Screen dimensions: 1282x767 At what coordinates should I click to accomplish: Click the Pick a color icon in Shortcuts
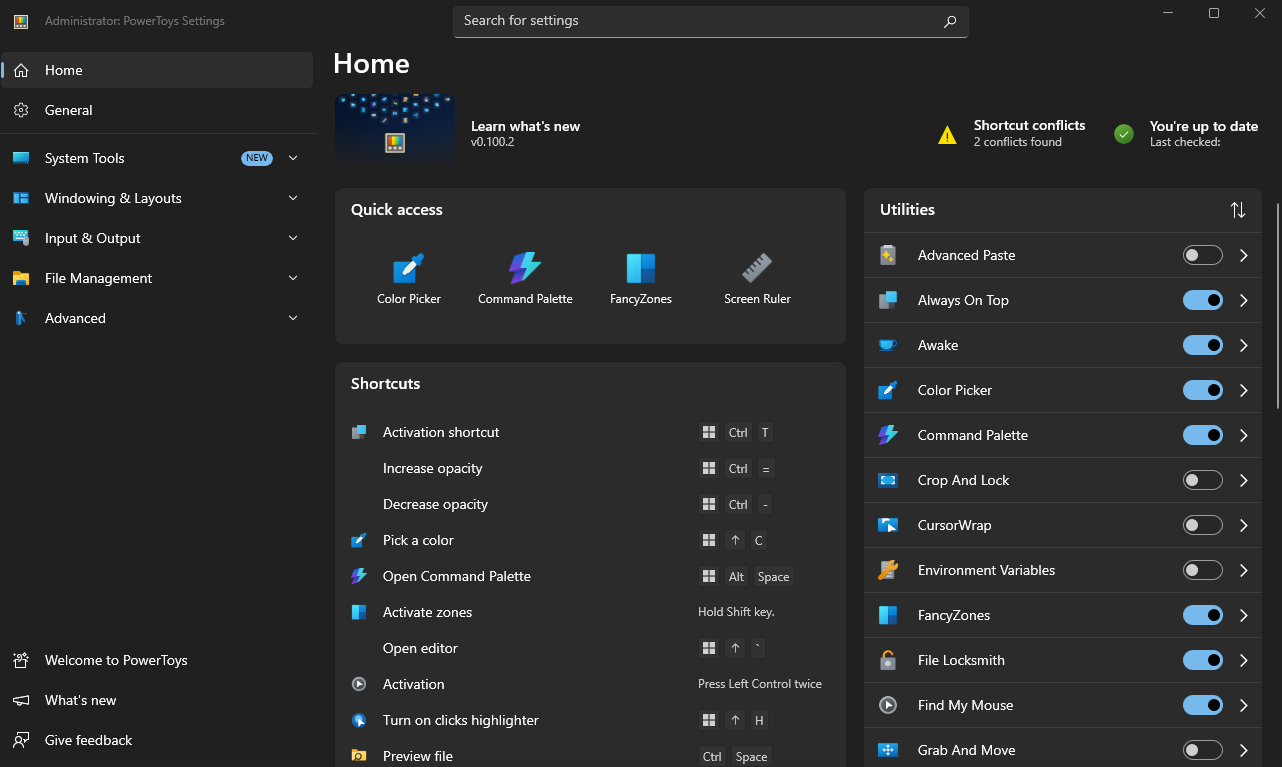coord(359,540)
